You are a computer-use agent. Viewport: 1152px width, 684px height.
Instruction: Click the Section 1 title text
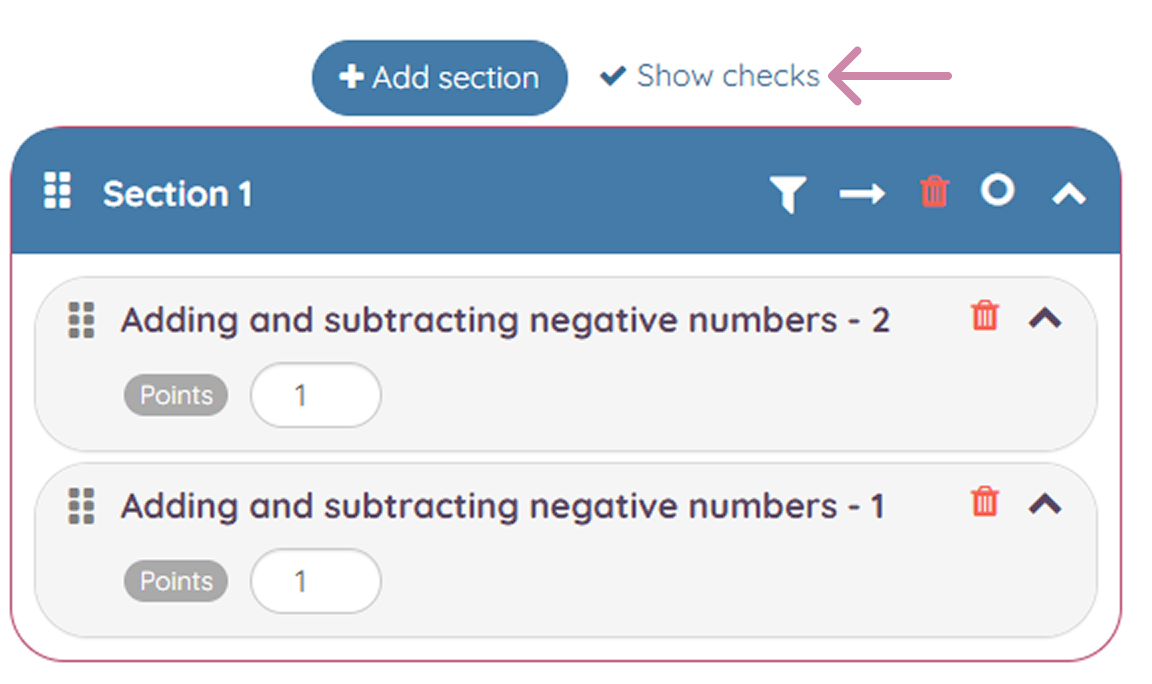coord(177,194)
